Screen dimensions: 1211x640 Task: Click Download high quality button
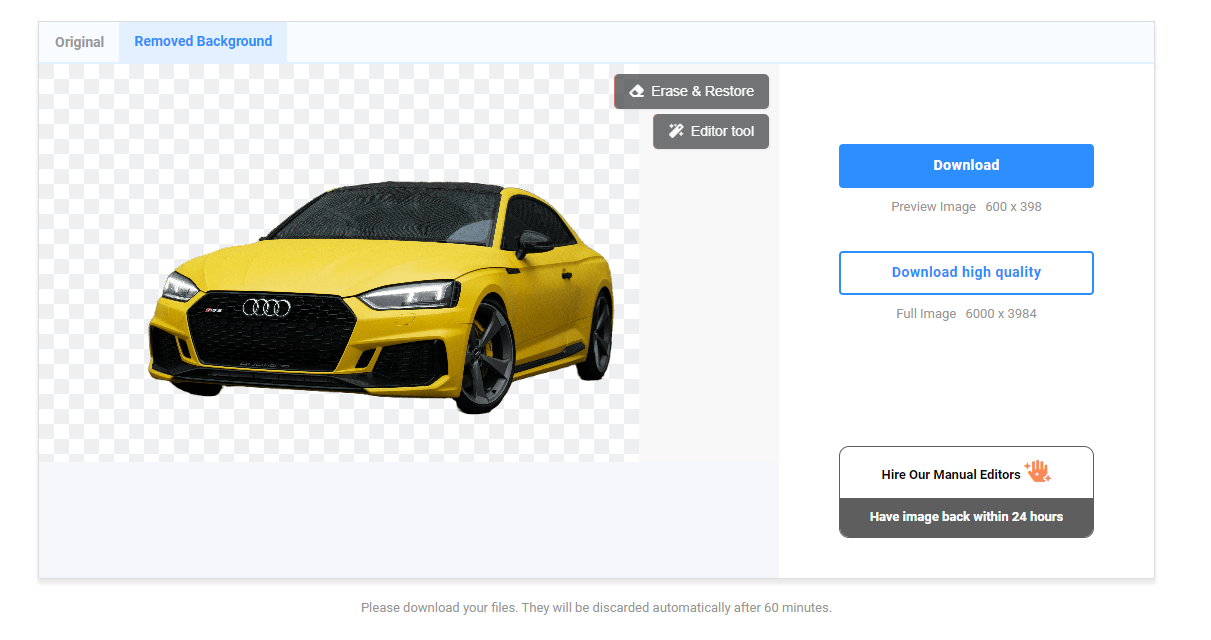[966, 273]
